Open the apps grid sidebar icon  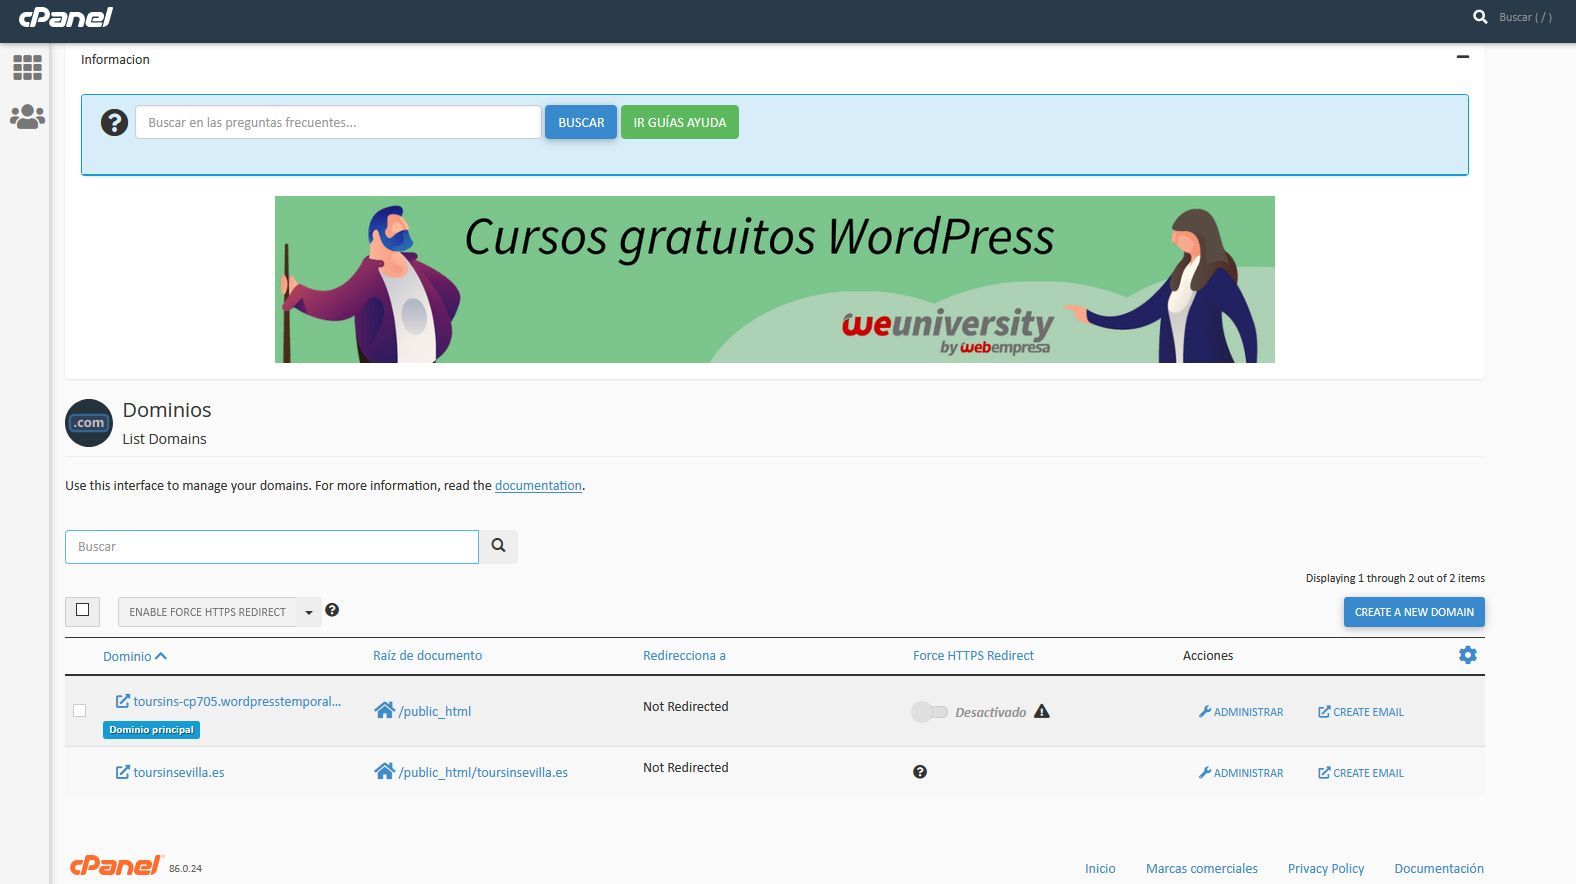(x=27, y=68)
